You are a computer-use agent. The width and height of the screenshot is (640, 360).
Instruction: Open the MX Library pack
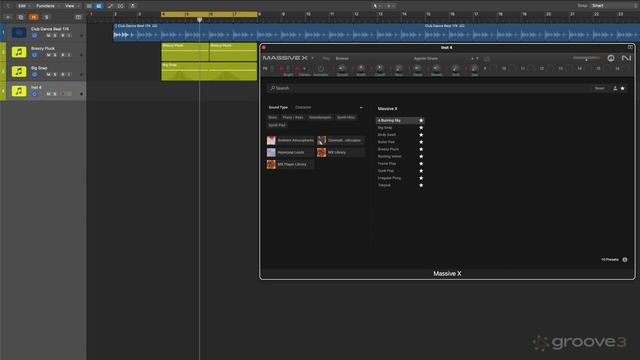(x=340, y=152)
